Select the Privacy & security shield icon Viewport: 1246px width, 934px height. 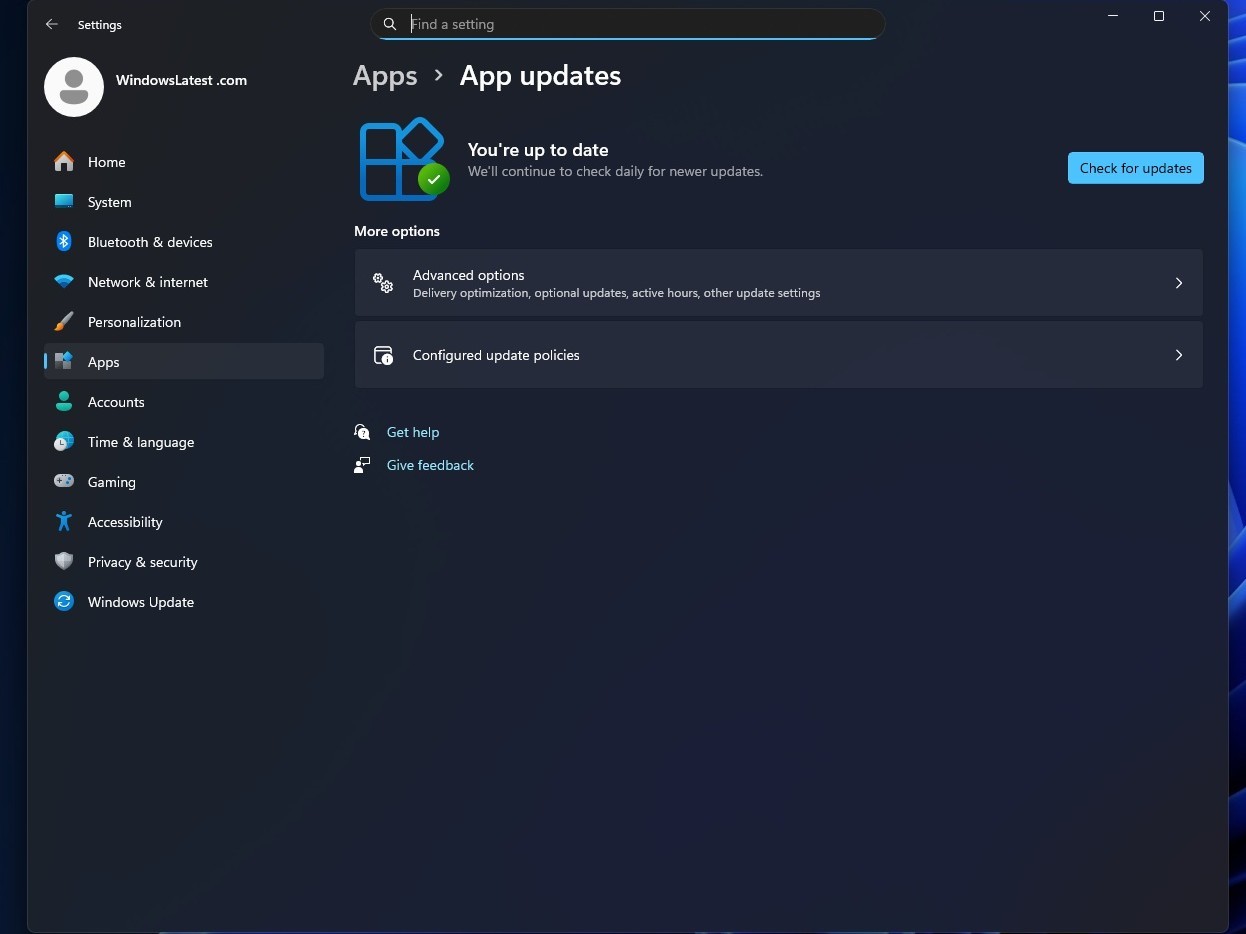pos(64,562)
